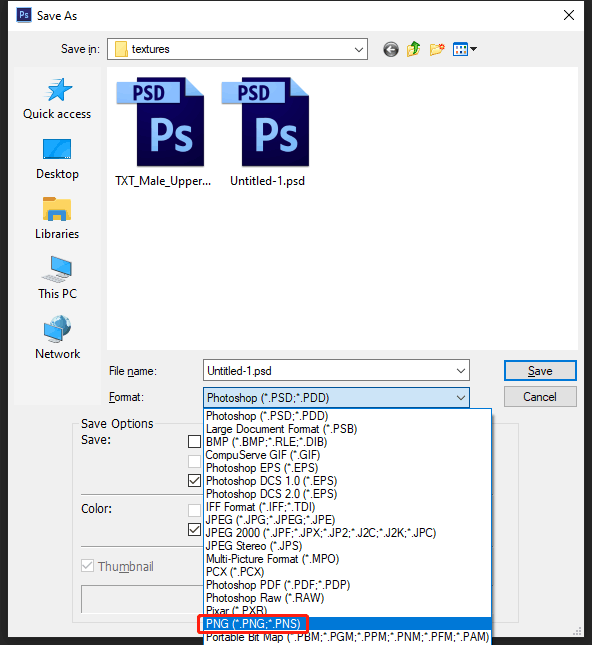Uncheck the checked Color section checkbox
The image size is (592, 645).
click(x=194, y=529)
